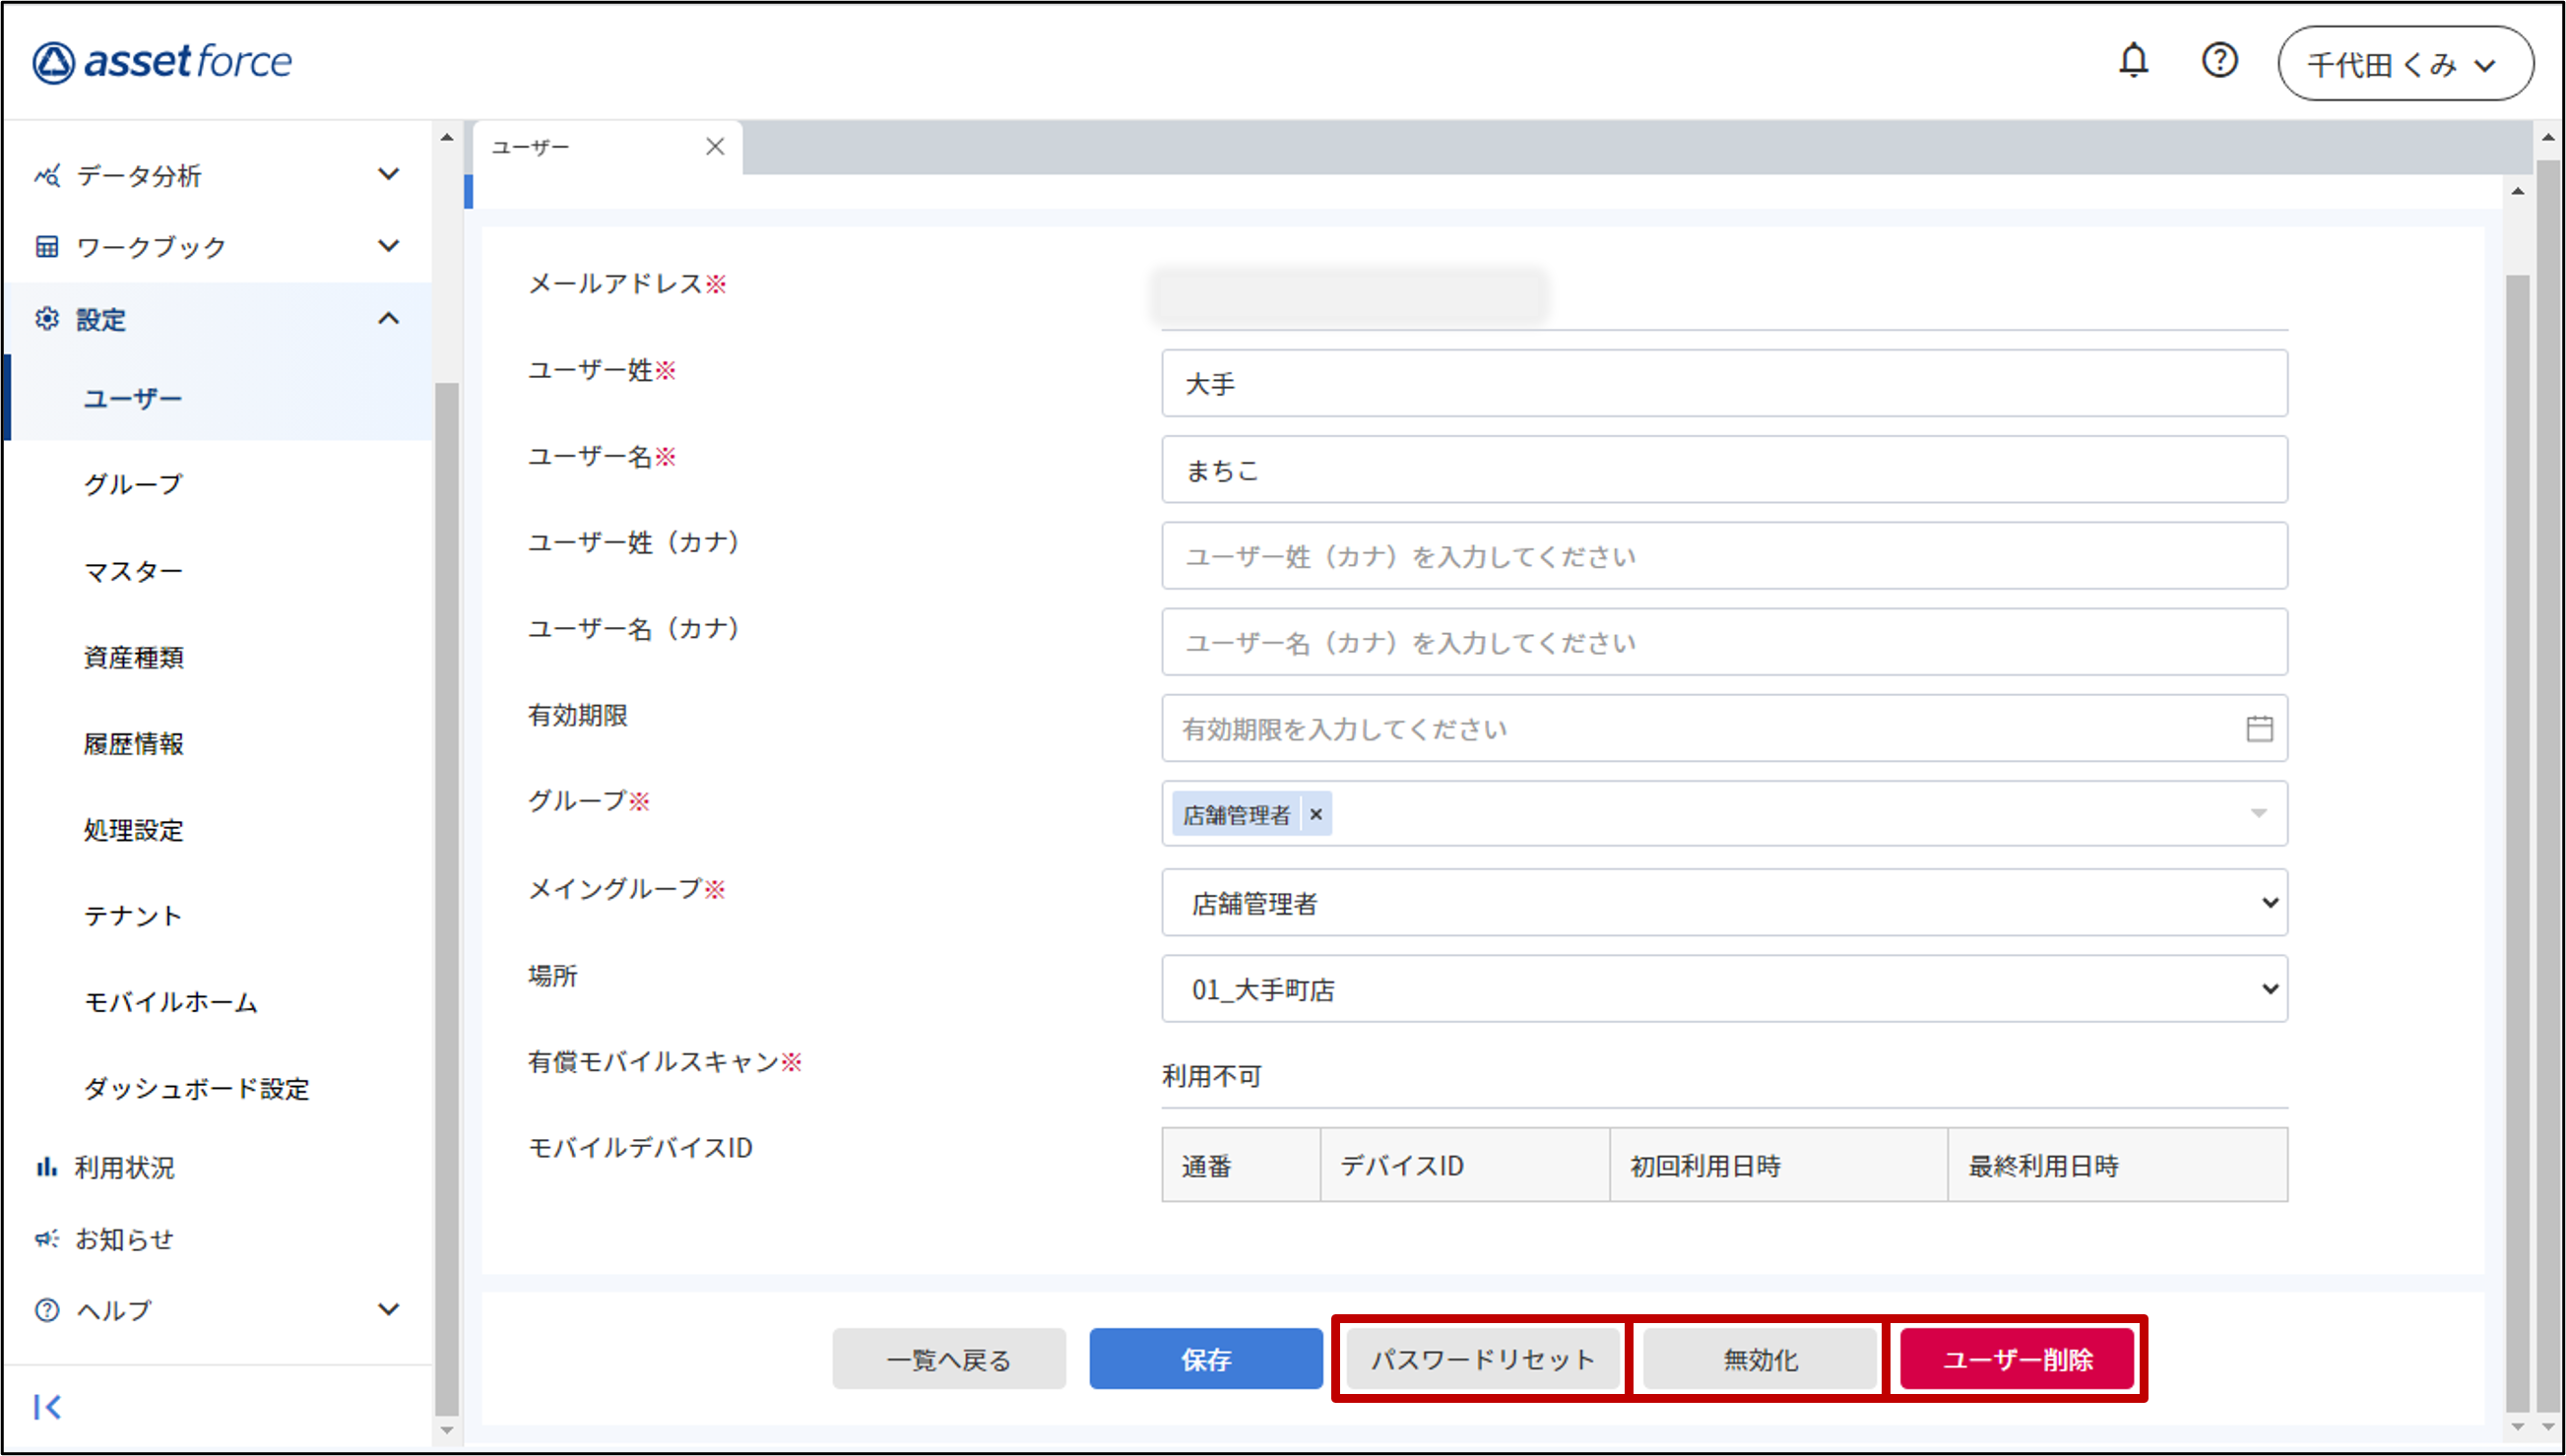This screenshot has width=2566, height=1456.
Task: Open お知らせ from the sidebar
Action: pyautogui.click(x=125, y=1239)
